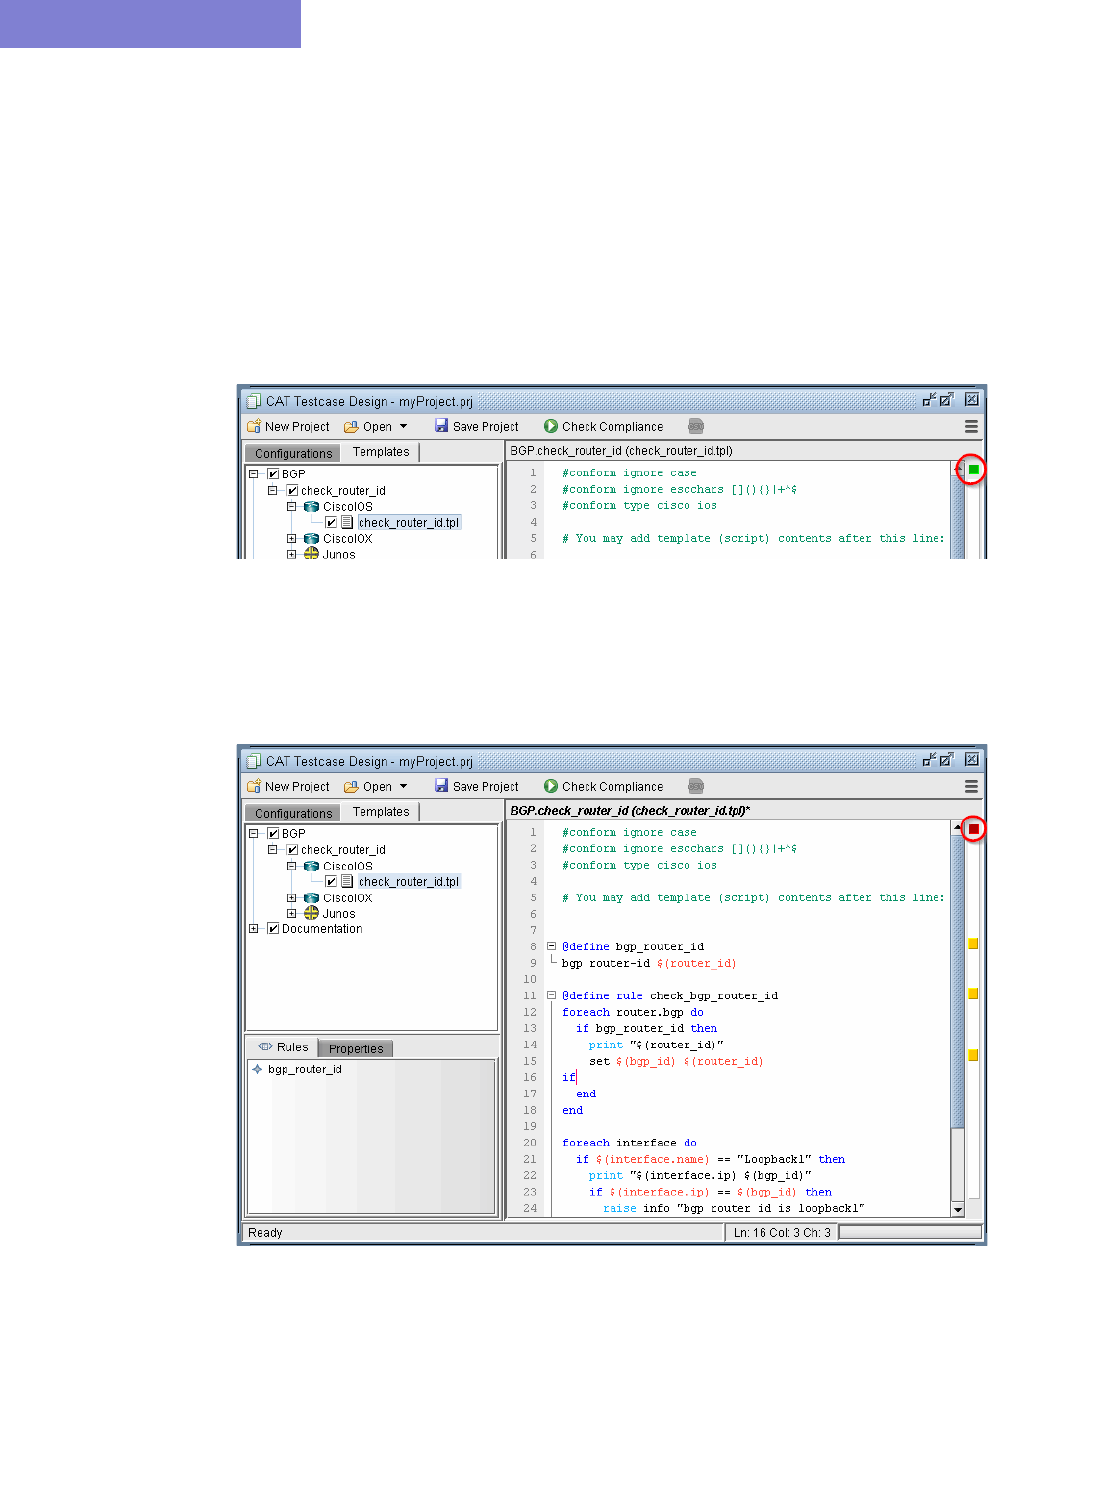Click the status bar progress bar
This screenshot has height=1488, width=1114.
[x=910, y=1233]
